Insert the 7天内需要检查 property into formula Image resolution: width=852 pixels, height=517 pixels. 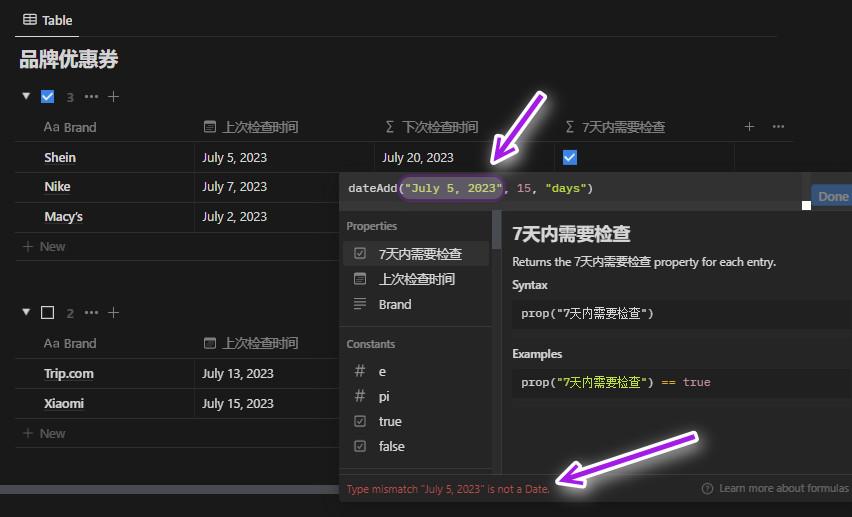pyautogui.click(x=416, y=253)
